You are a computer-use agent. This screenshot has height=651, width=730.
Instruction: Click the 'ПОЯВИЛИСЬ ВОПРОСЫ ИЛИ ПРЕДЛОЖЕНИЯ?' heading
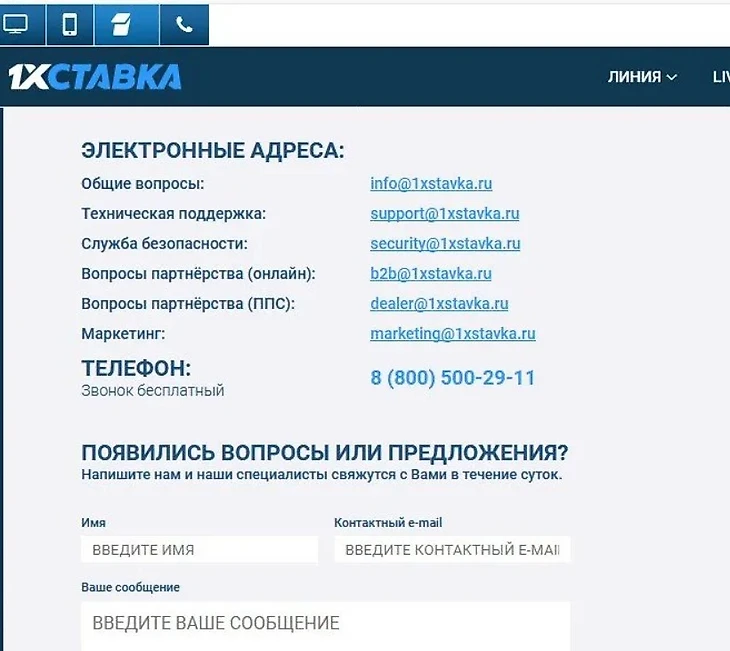pyautogui.click(x=325, y=452)
